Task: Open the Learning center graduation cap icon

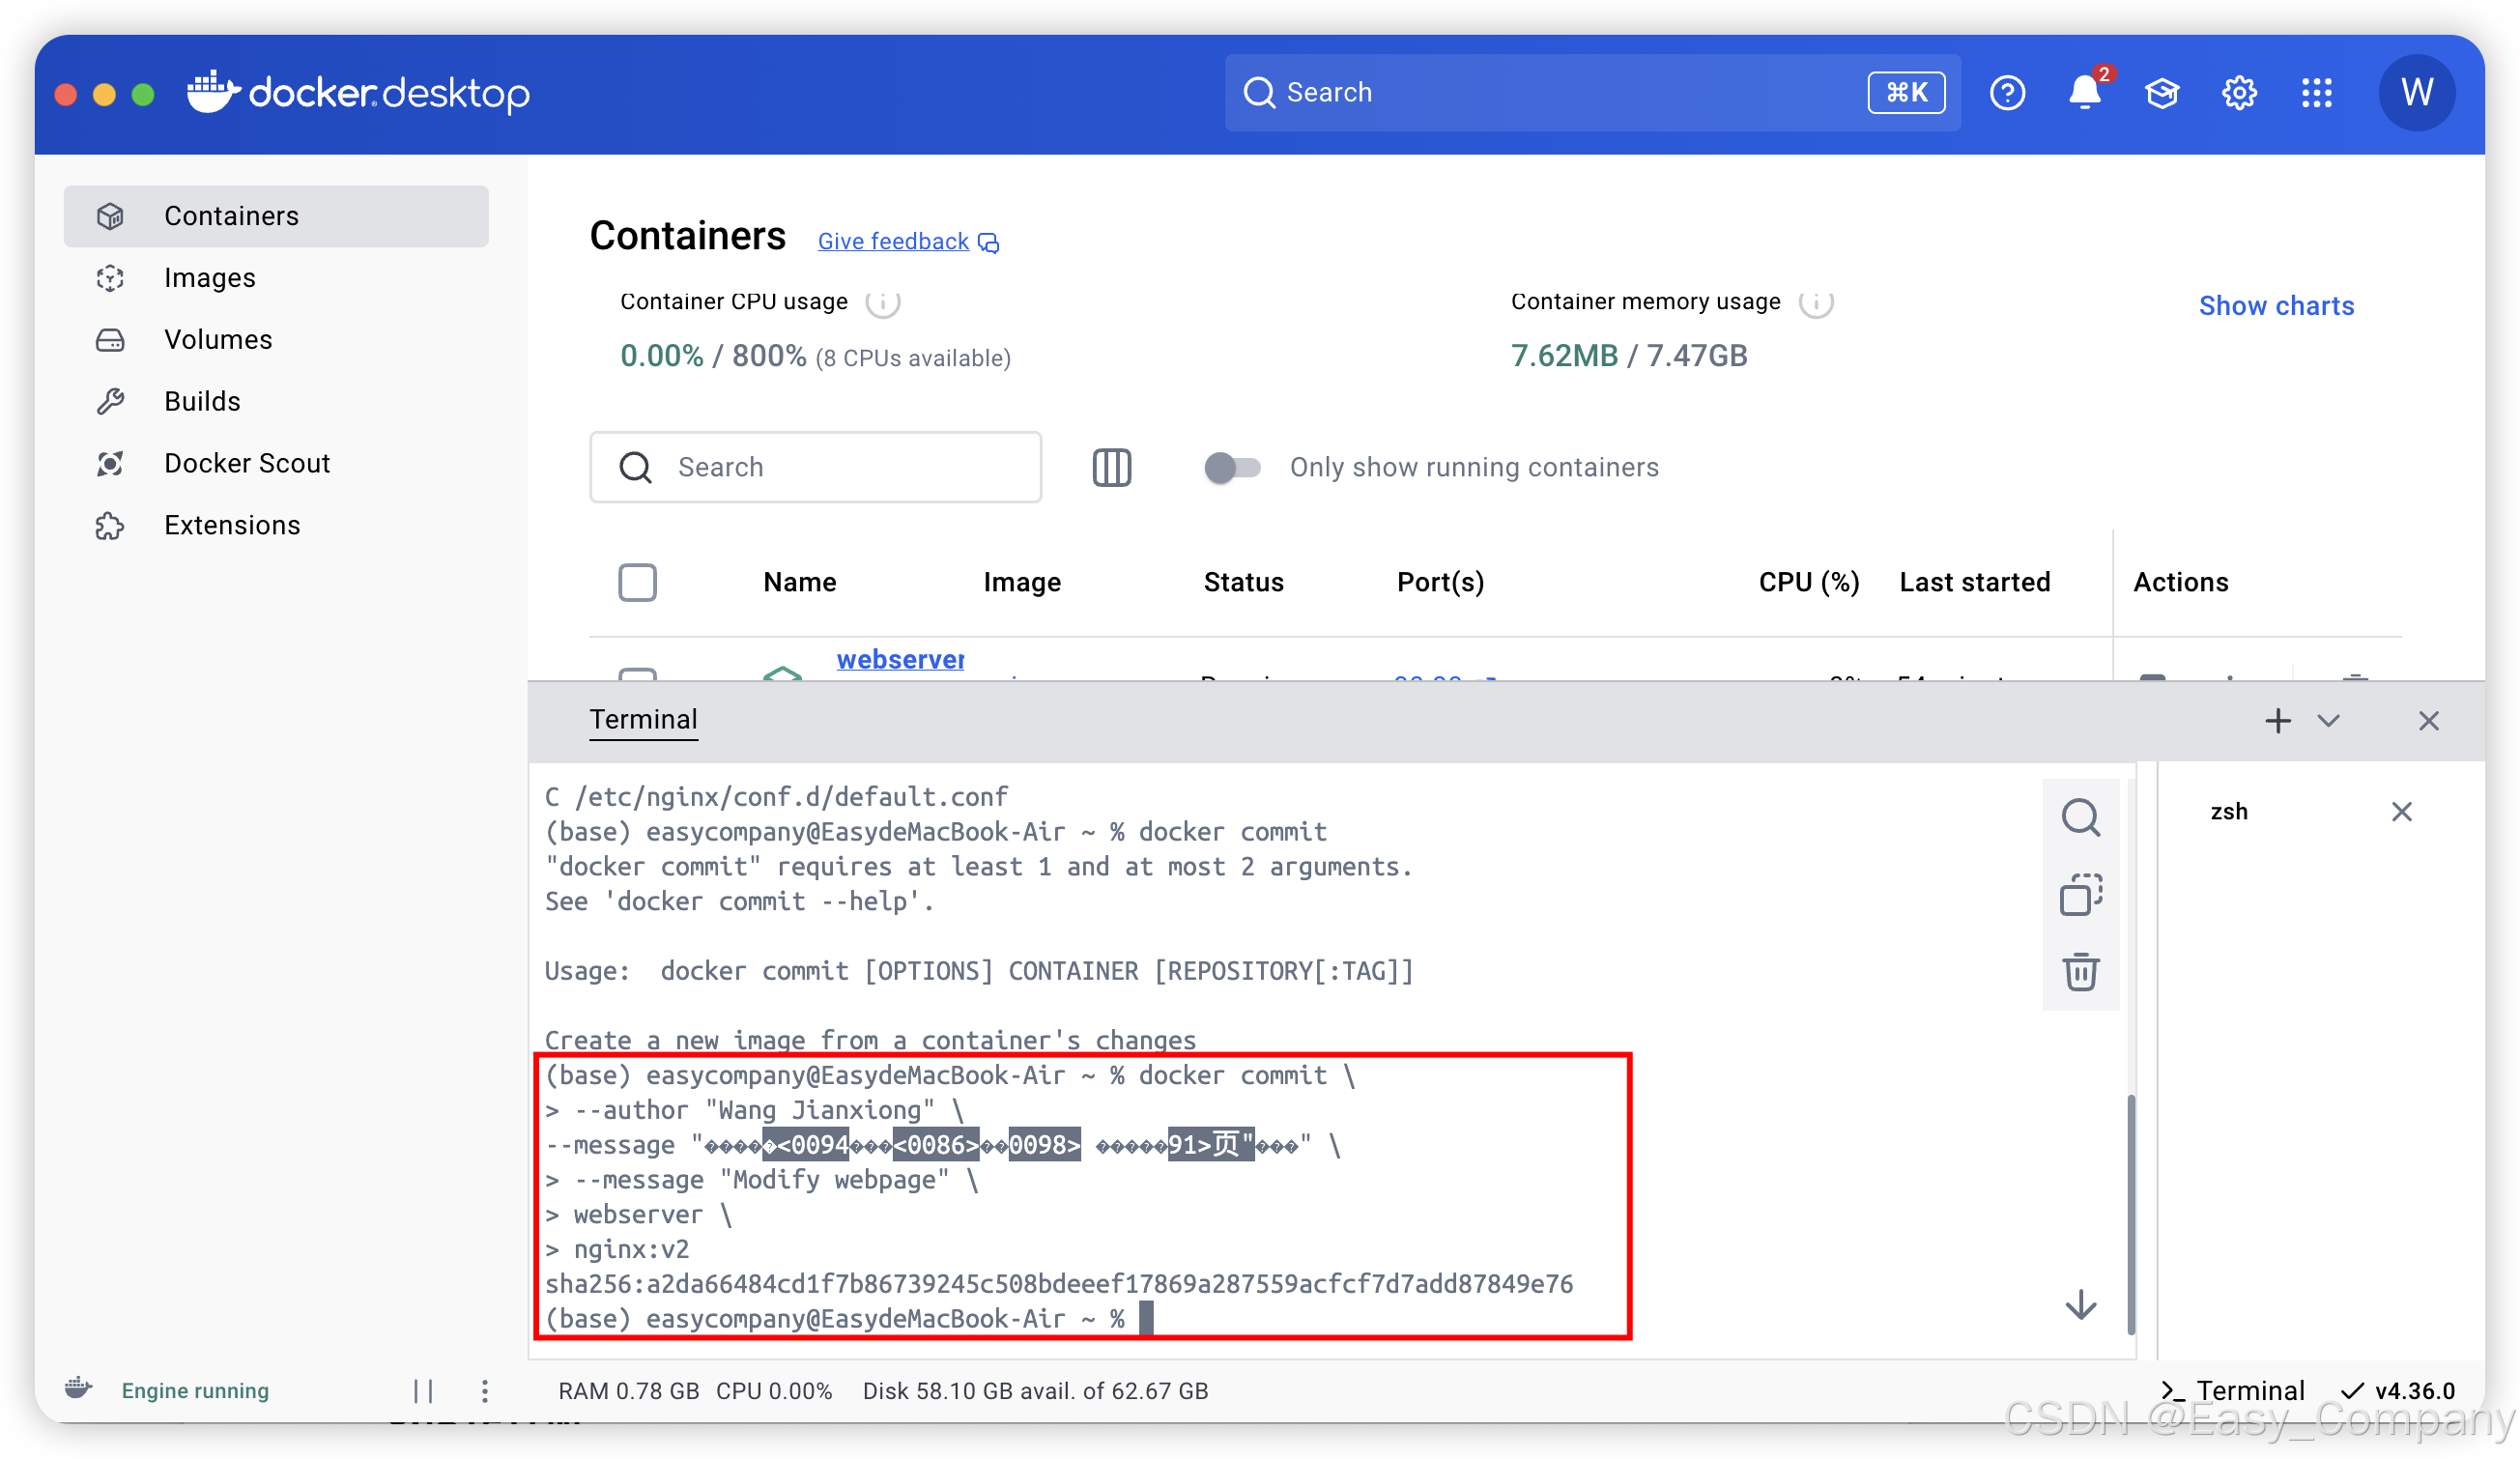Action: point(2161,93)
